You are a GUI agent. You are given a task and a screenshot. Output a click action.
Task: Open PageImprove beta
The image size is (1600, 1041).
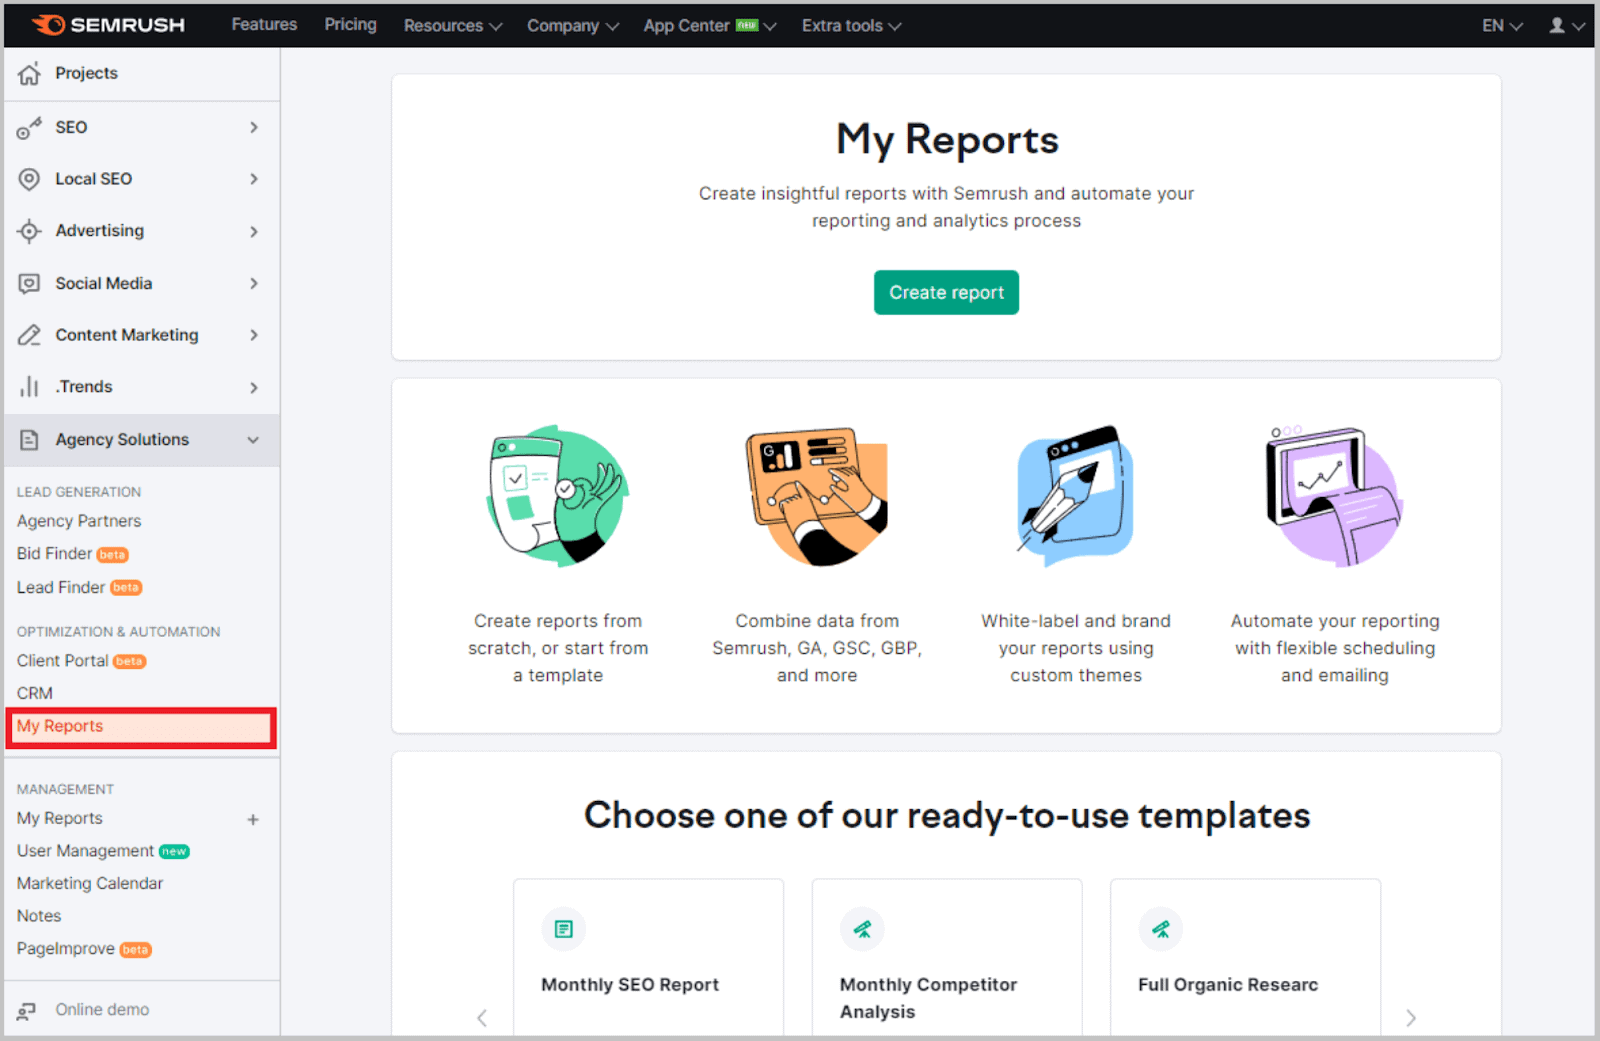click(x=84, y=949)
